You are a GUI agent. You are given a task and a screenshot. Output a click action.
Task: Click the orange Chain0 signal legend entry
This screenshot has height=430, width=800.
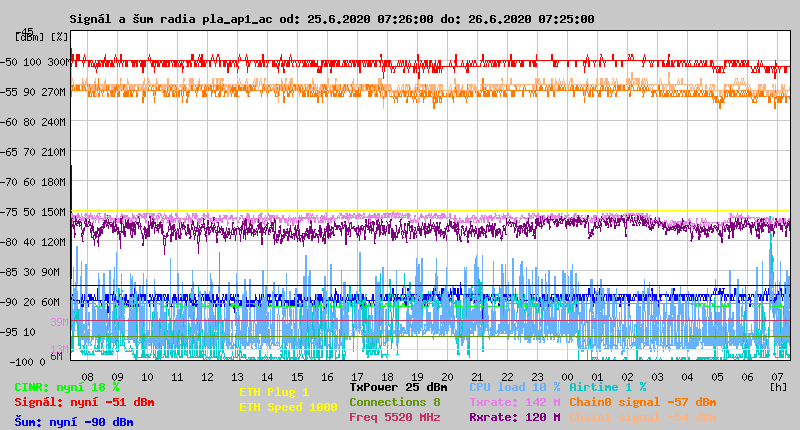(642, 401)
